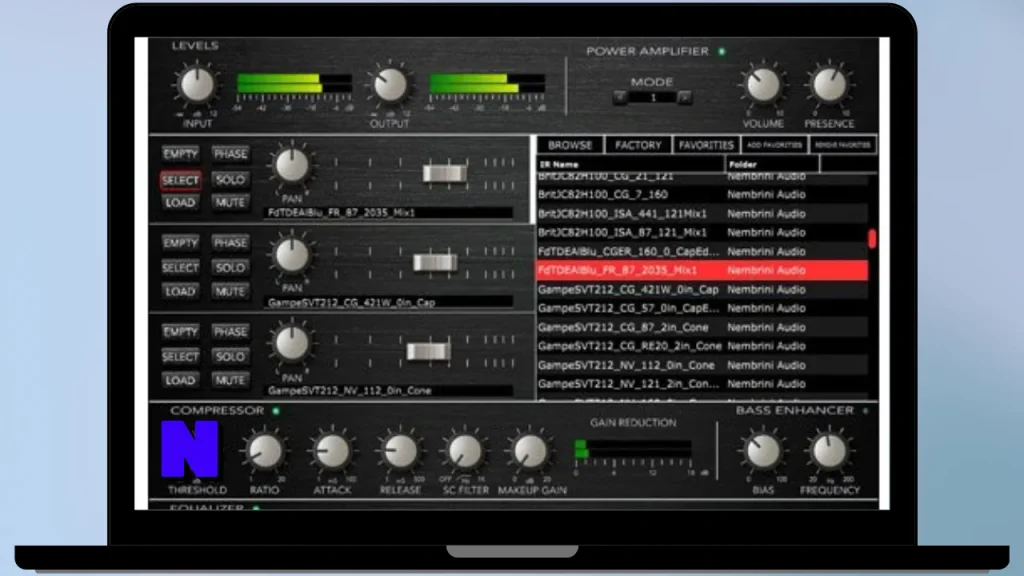The image size is (1024, 576).
Task: Click the compressor Attack knob
Action: click(x=332, y=451)
